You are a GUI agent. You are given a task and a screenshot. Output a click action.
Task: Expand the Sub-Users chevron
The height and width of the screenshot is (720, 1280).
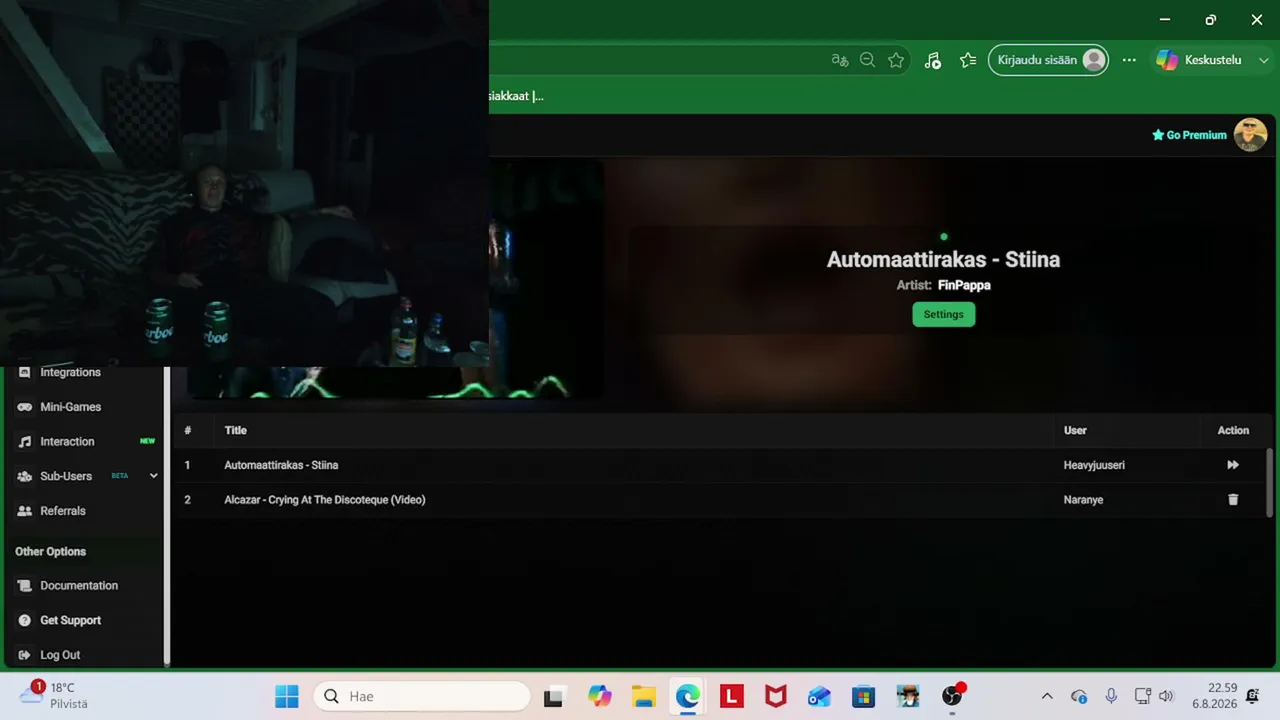[x=153, y=476]
